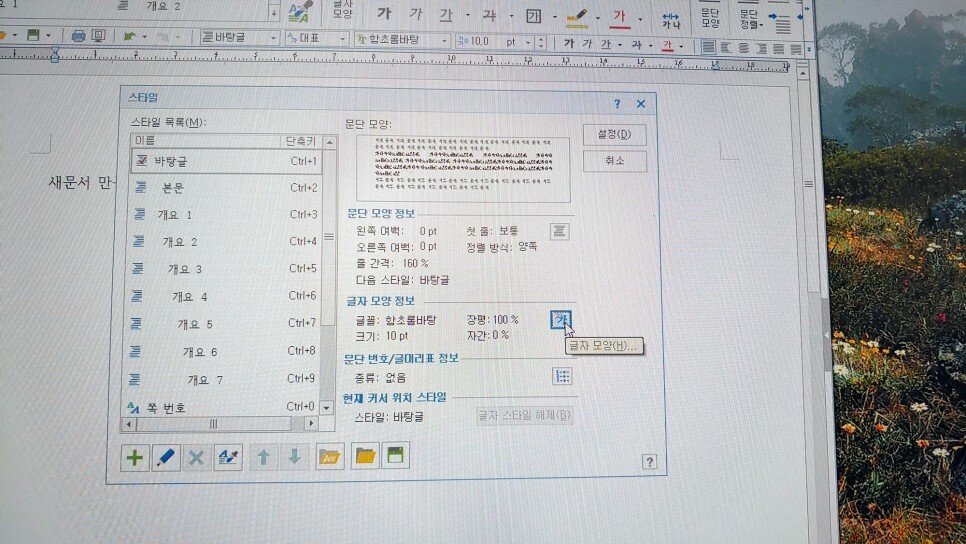The height and width of the screenshot is (544, 966).
Task: Toggle italic 가 in the format toolbar
Action: tap(588, 44)
